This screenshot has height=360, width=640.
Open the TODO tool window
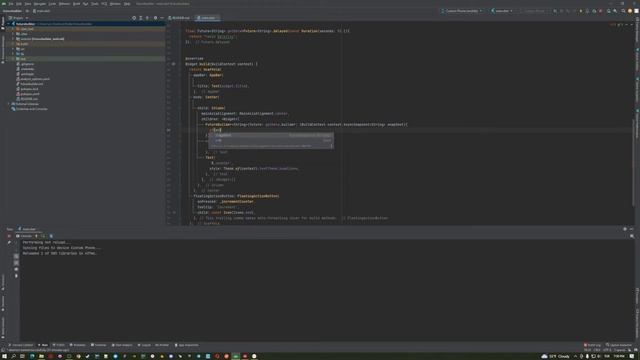click(59, 345)
